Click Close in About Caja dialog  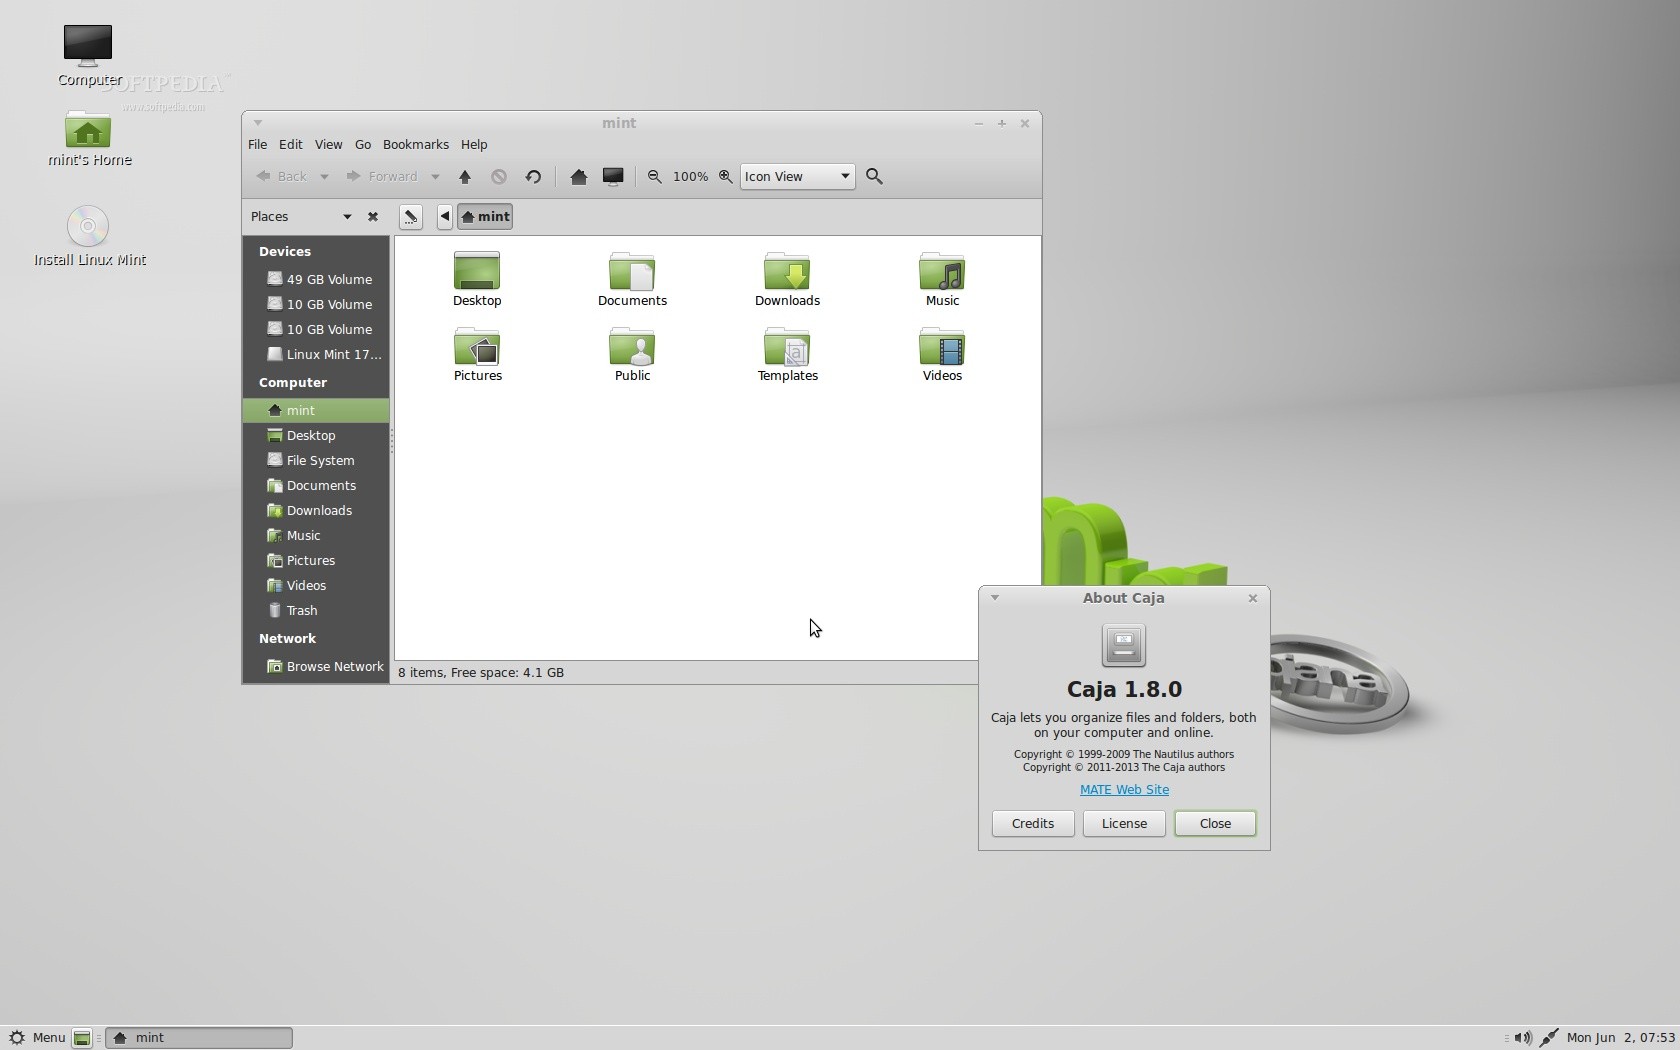1215,824
